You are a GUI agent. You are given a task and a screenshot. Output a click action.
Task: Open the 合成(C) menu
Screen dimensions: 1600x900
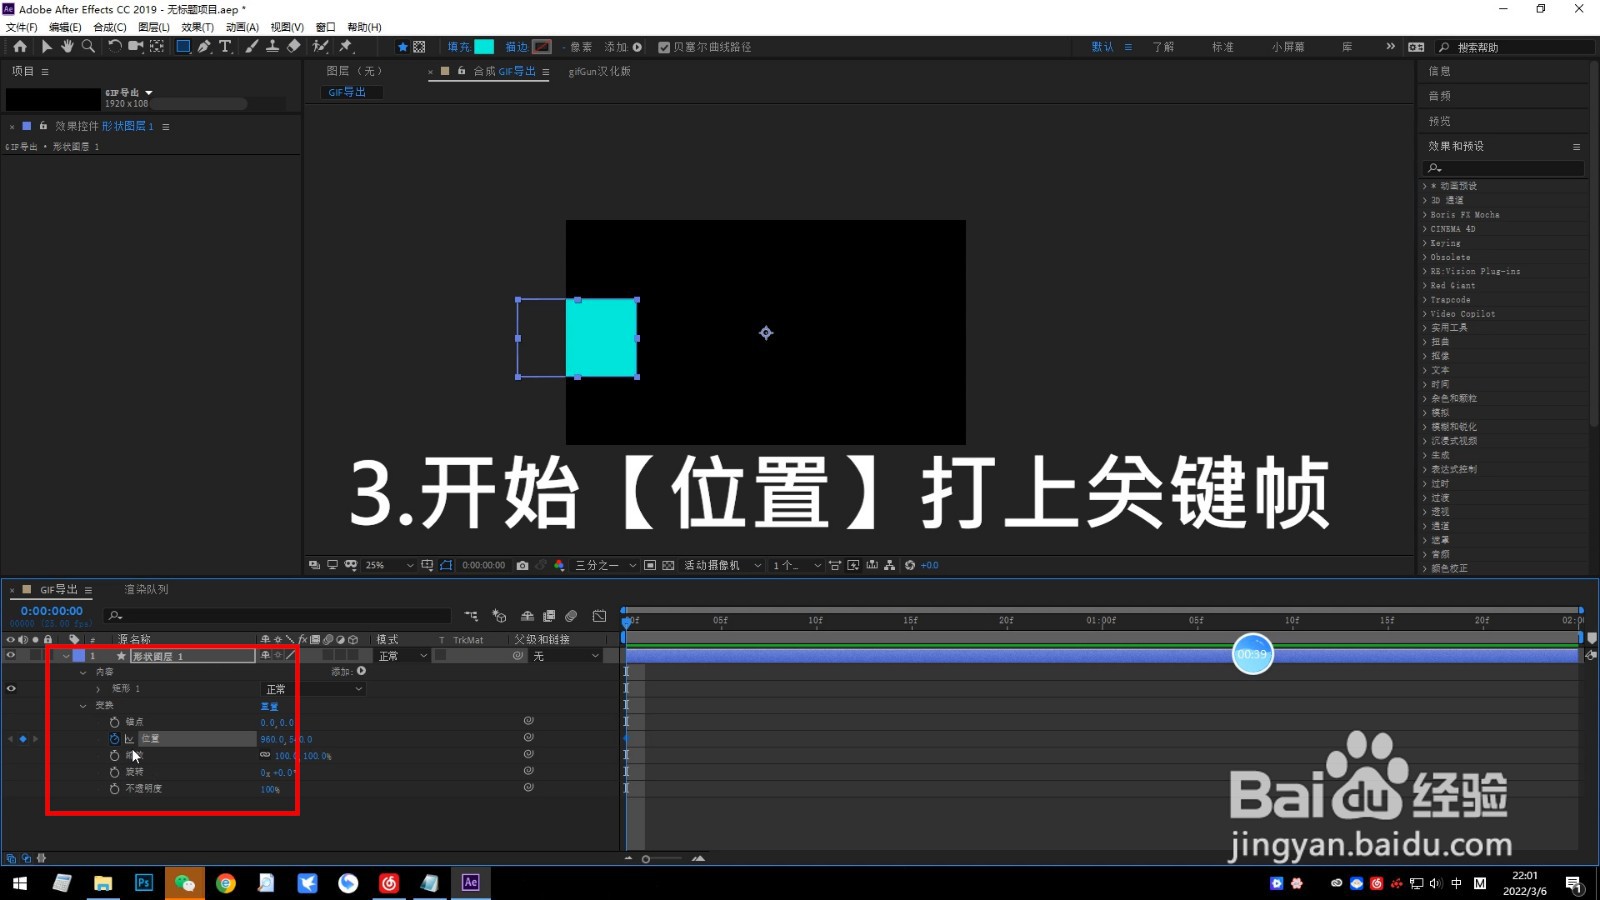point(110,27)
